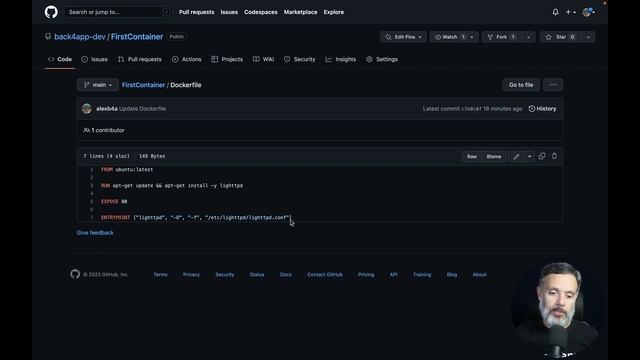Open alexb4a's avatar
640x360 pixels.
pos(87,109)
